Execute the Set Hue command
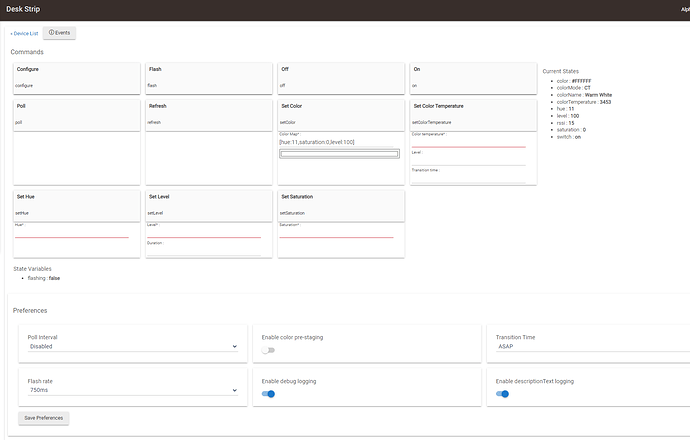The height and width of the screenshot is (440, 690). pos(77,206)
